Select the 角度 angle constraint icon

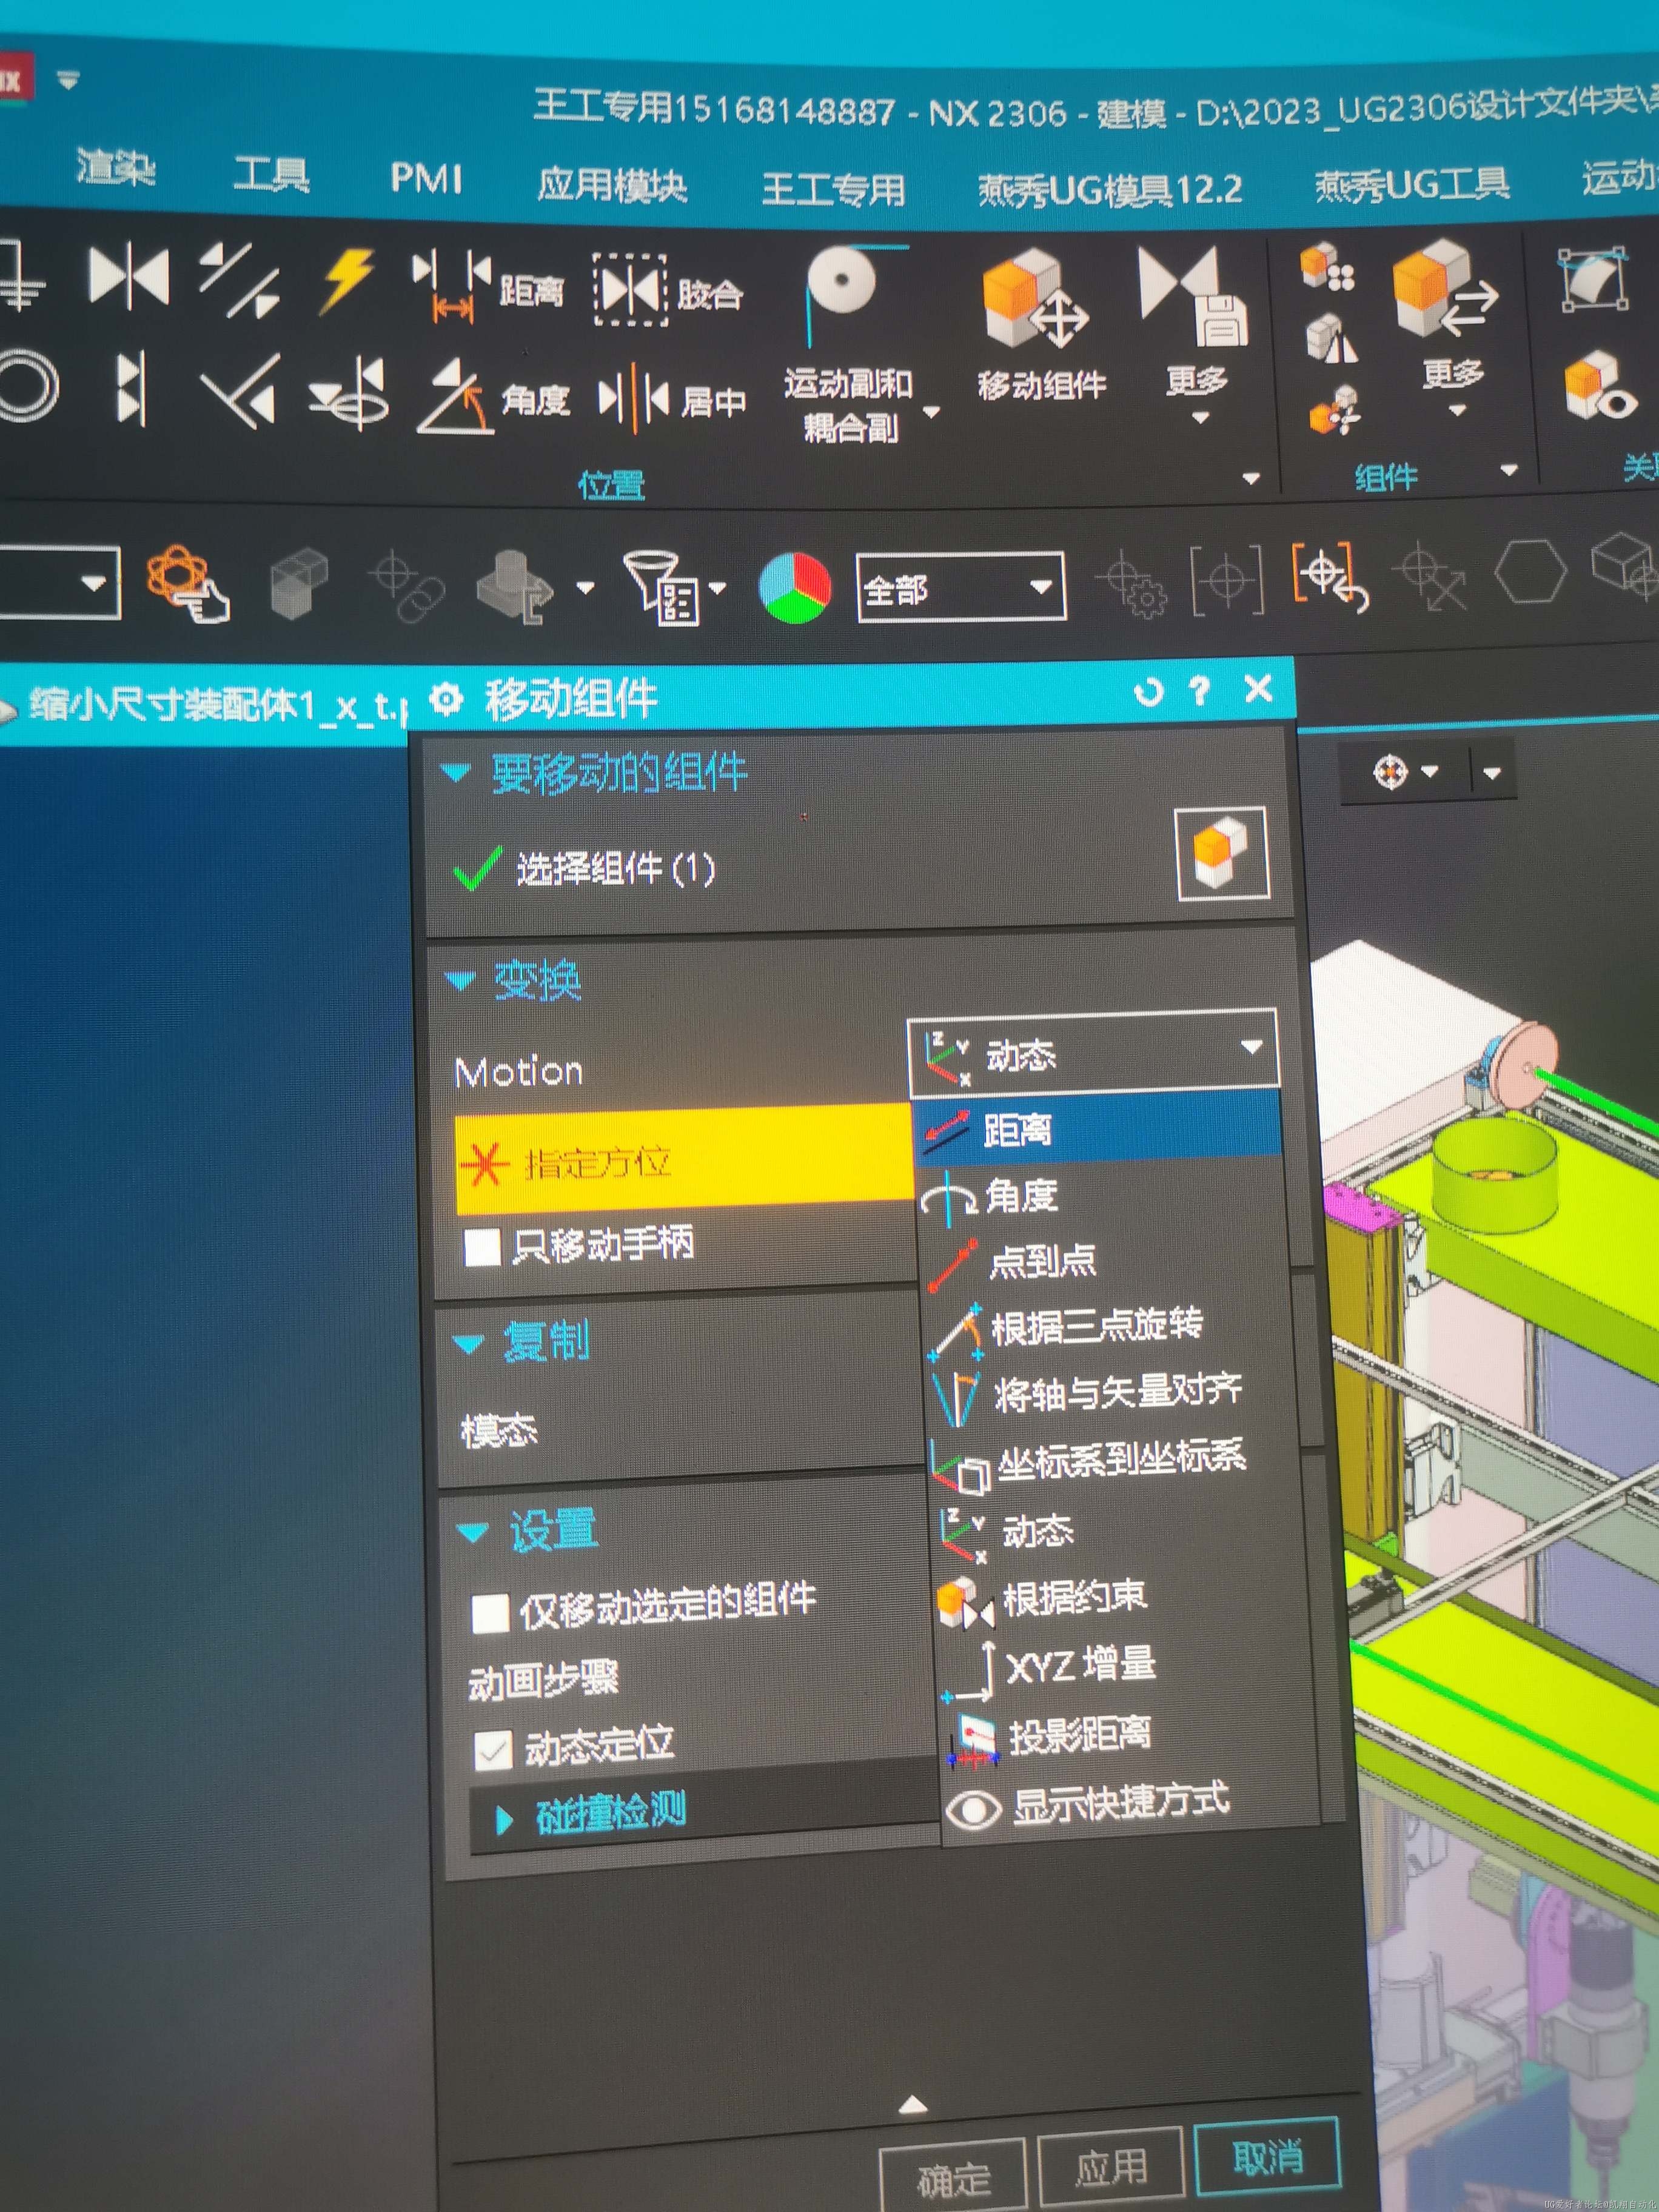[456, 398]
